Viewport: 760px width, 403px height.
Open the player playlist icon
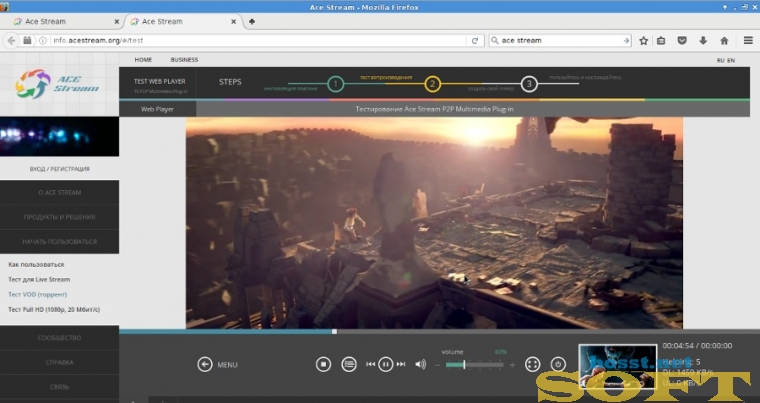click(349, 364)
